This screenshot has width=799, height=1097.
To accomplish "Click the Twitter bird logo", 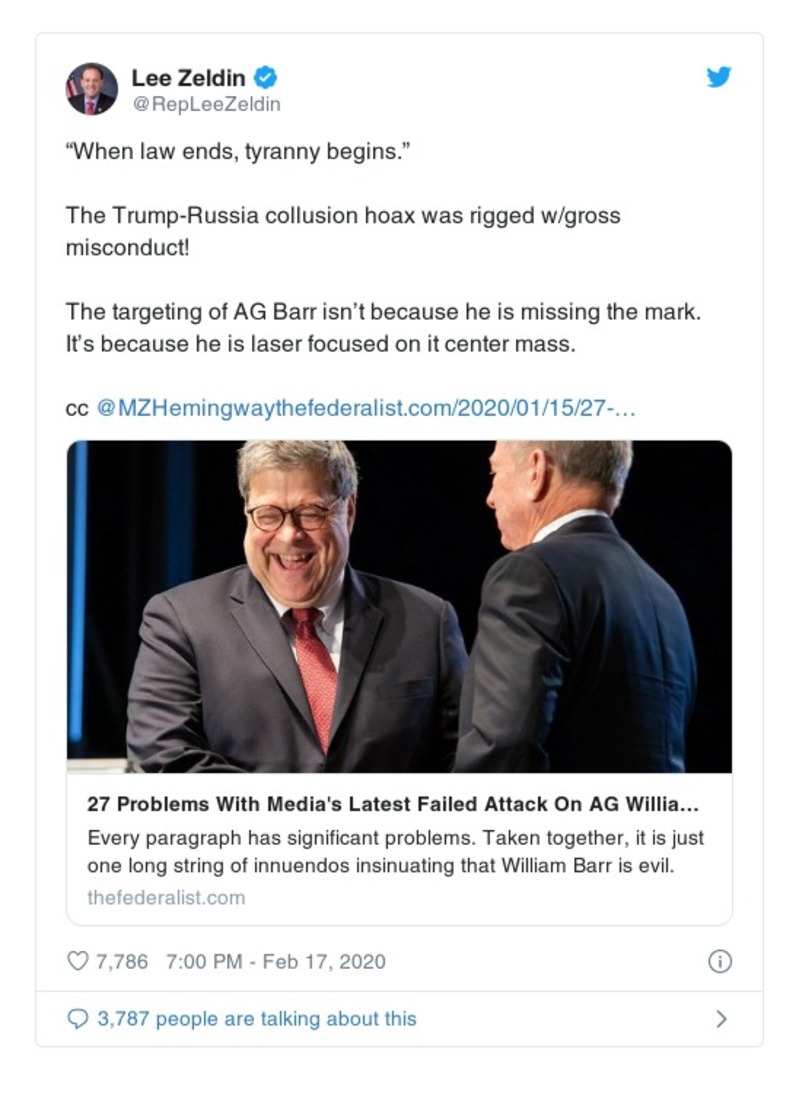I will pyautogui.click(x=718, y=76).
